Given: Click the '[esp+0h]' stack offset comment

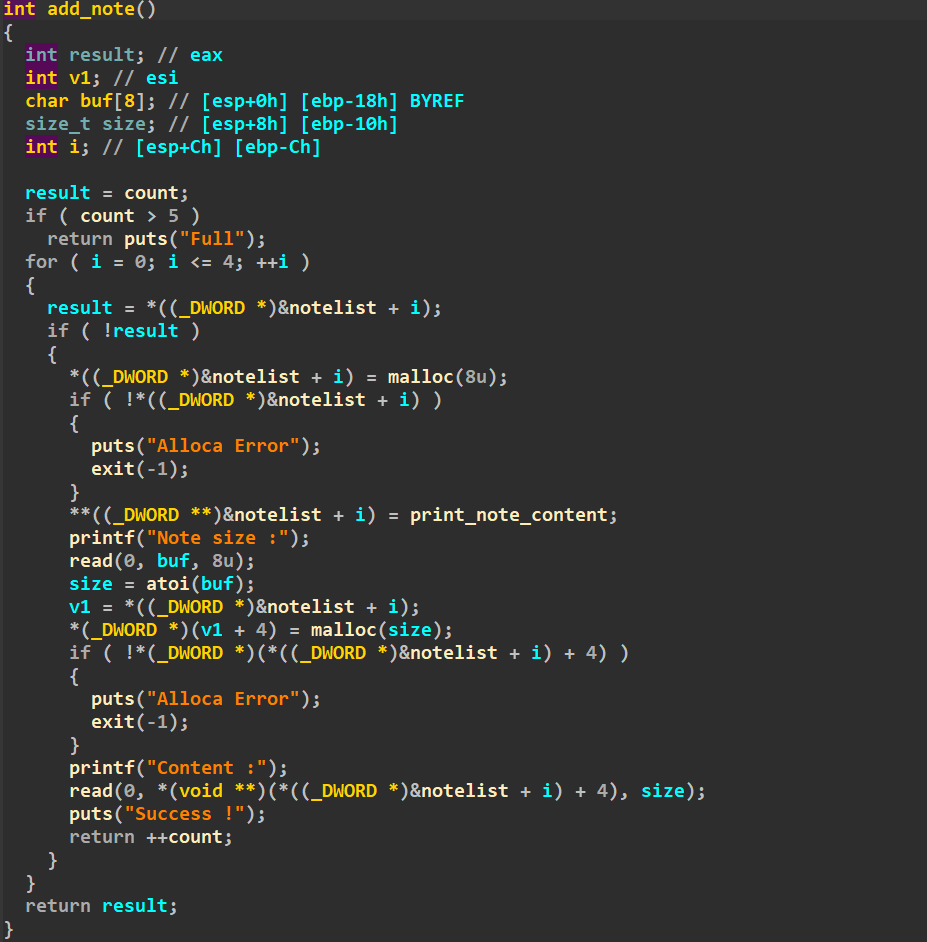Looking at the screenshot, I should click(245, 101).
